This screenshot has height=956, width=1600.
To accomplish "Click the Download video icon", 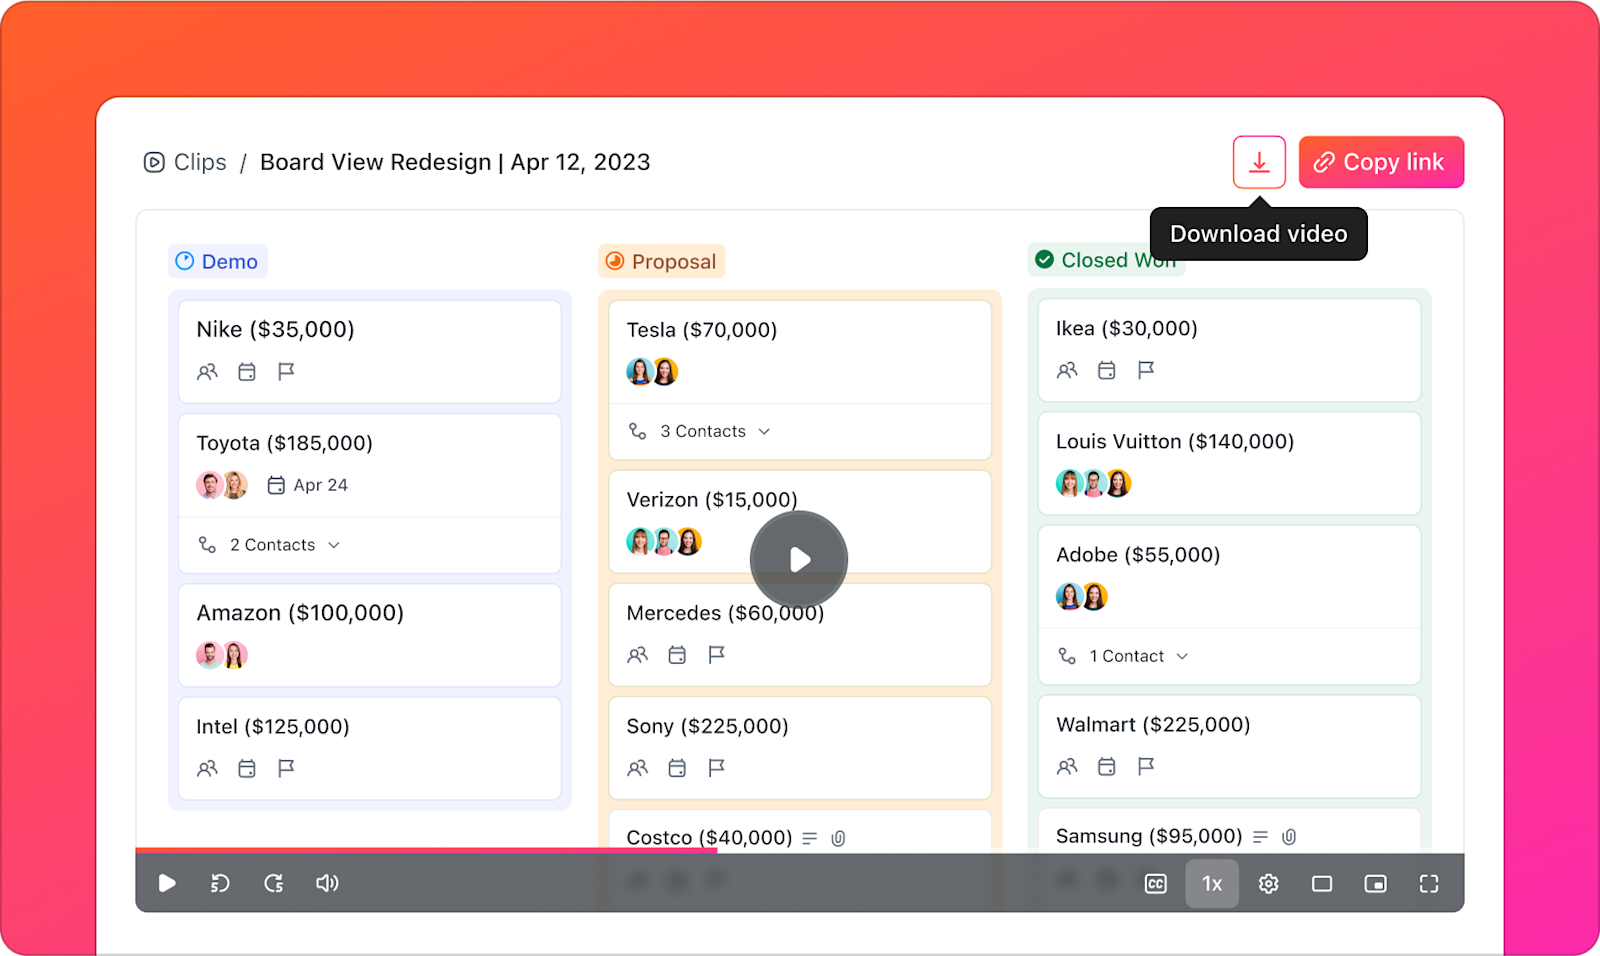I will 1258,161.
